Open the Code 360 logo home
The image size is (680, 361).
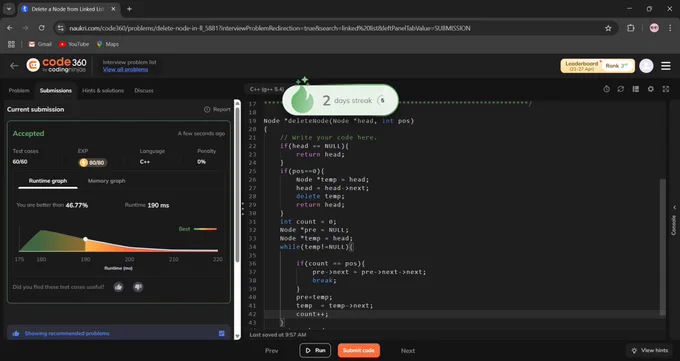56,65
